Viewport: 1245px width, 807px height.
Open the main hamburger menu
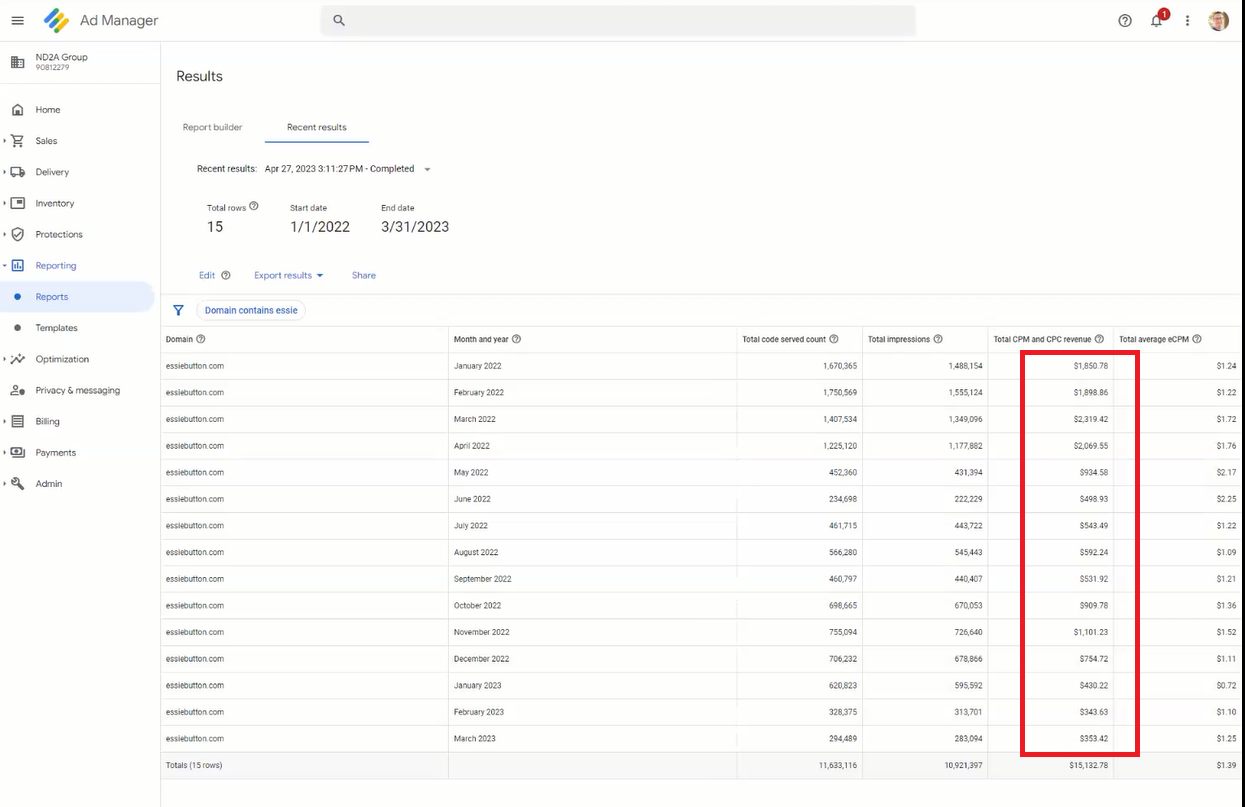[x=17, y=20]
